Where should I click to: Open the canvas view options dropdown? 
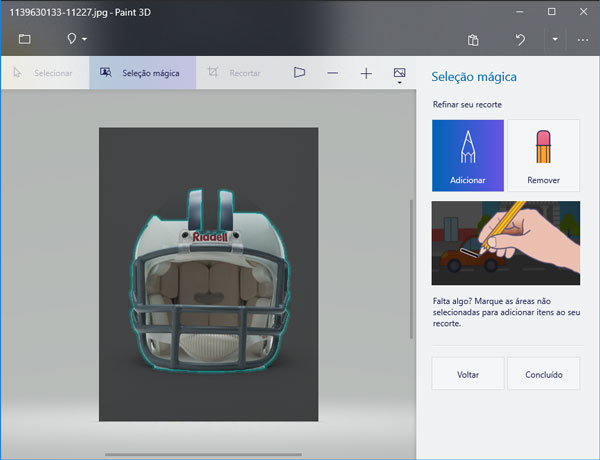tap(399, 75)
